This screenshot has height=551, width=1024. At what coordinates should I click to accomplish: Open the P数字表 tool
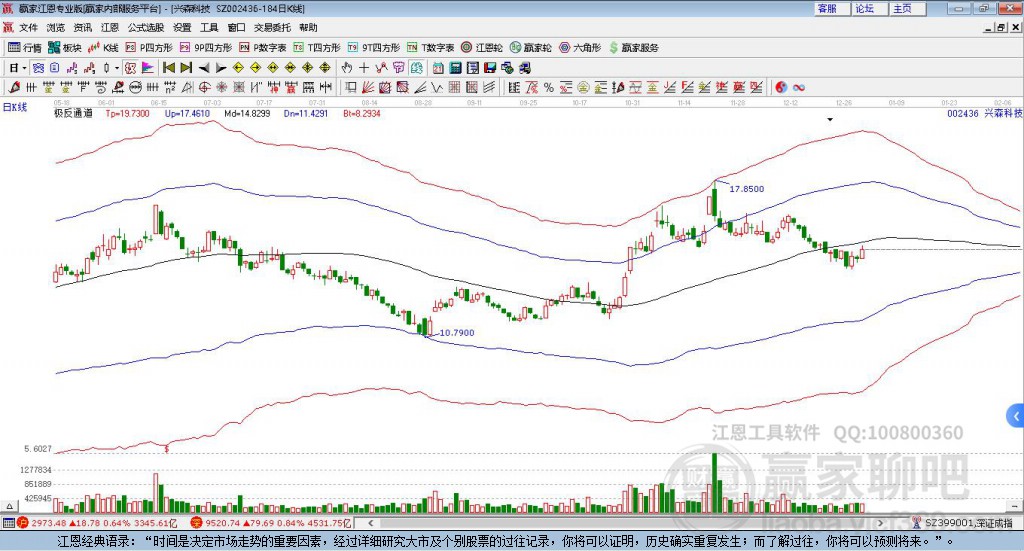pos(263,48)
